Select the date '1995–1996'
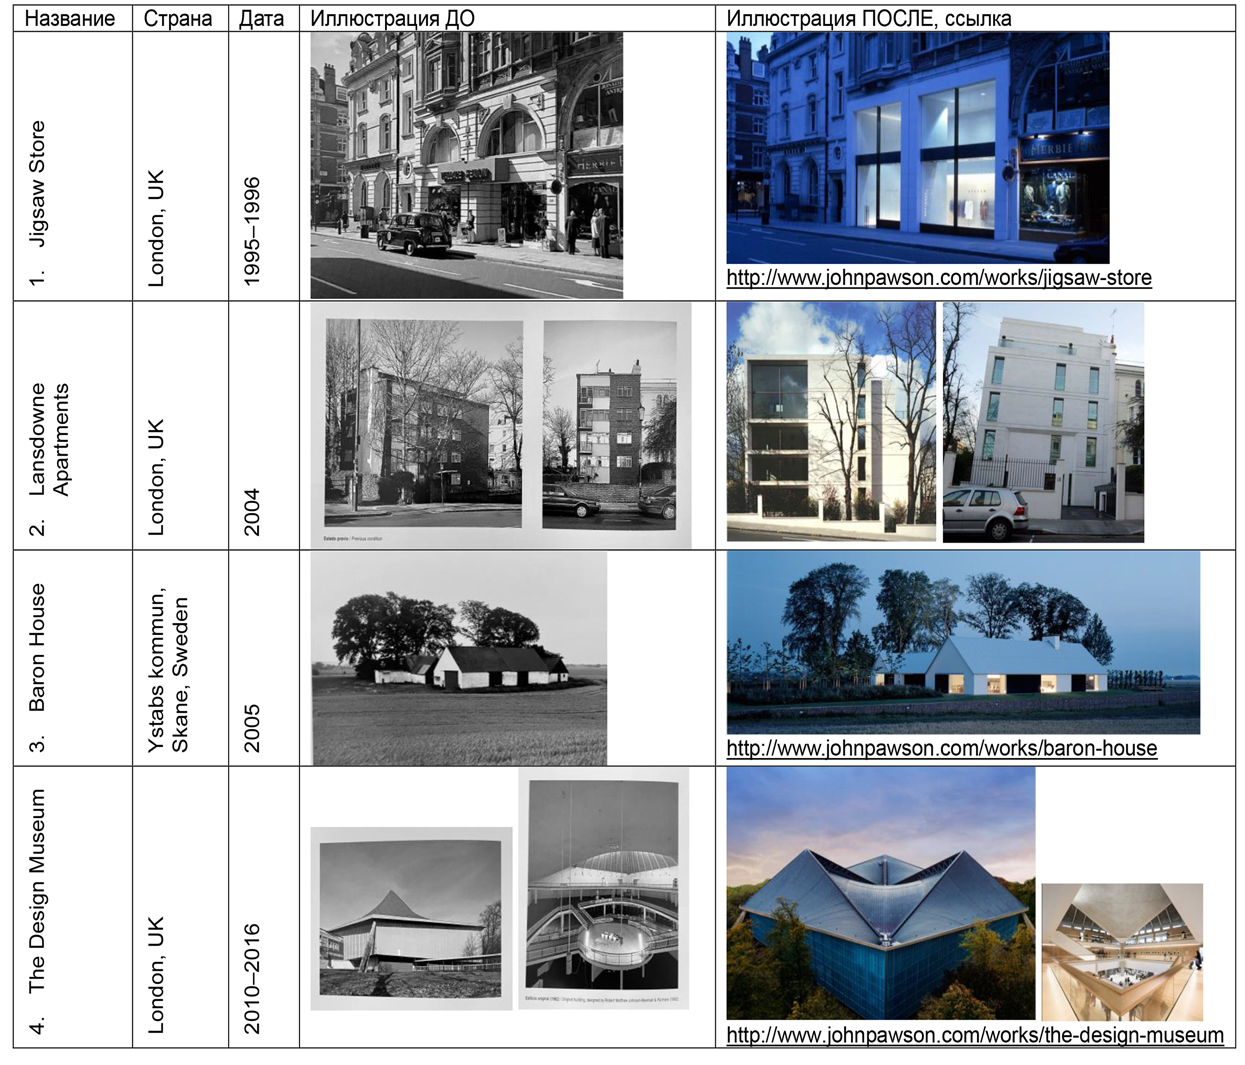Screen dimensions: 1245x1065 (252, 231)
